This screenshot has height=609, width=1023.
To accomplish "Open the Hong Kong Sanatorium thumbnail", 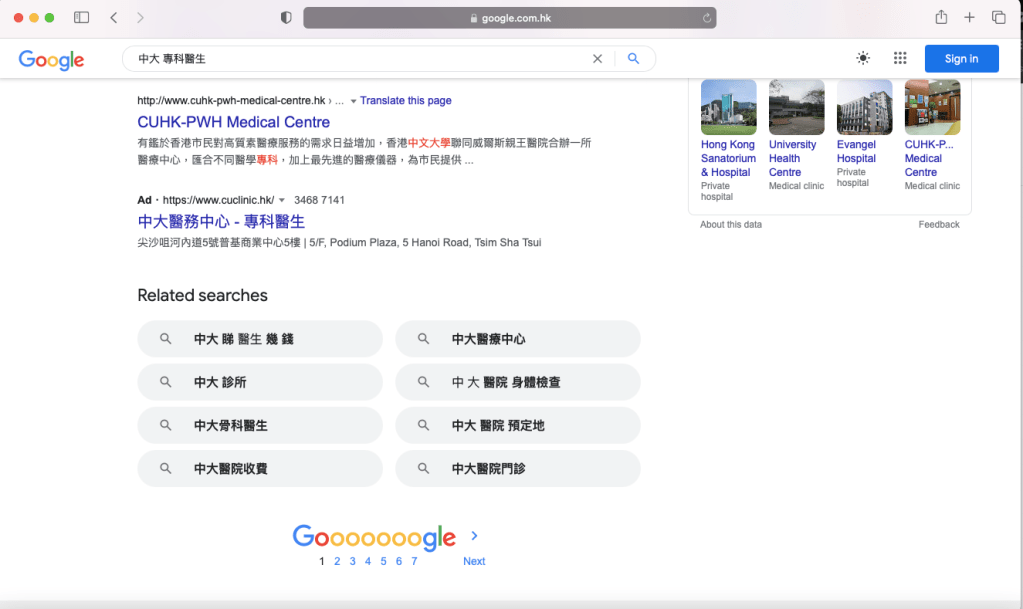I will pos(728,107).
